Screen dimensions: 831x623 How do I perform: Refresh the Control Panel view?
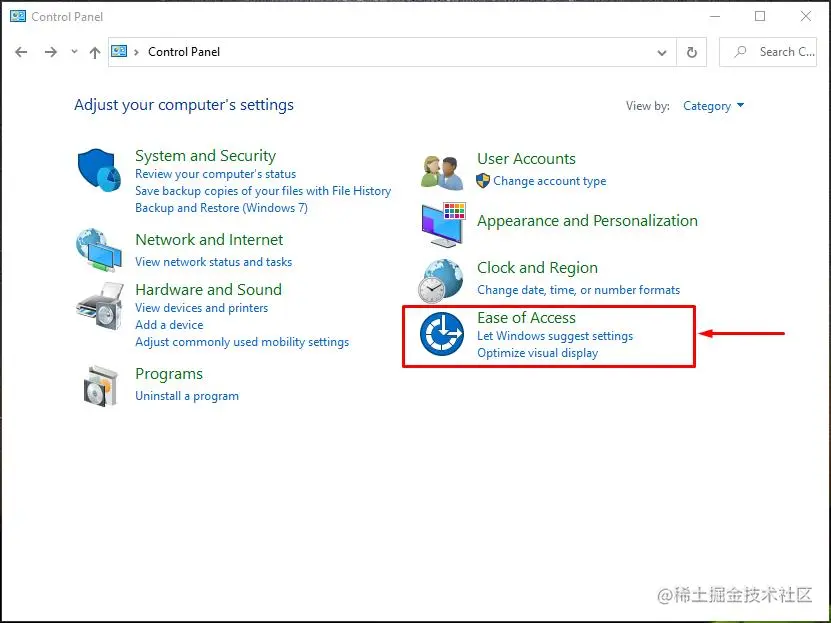[692, 52]
